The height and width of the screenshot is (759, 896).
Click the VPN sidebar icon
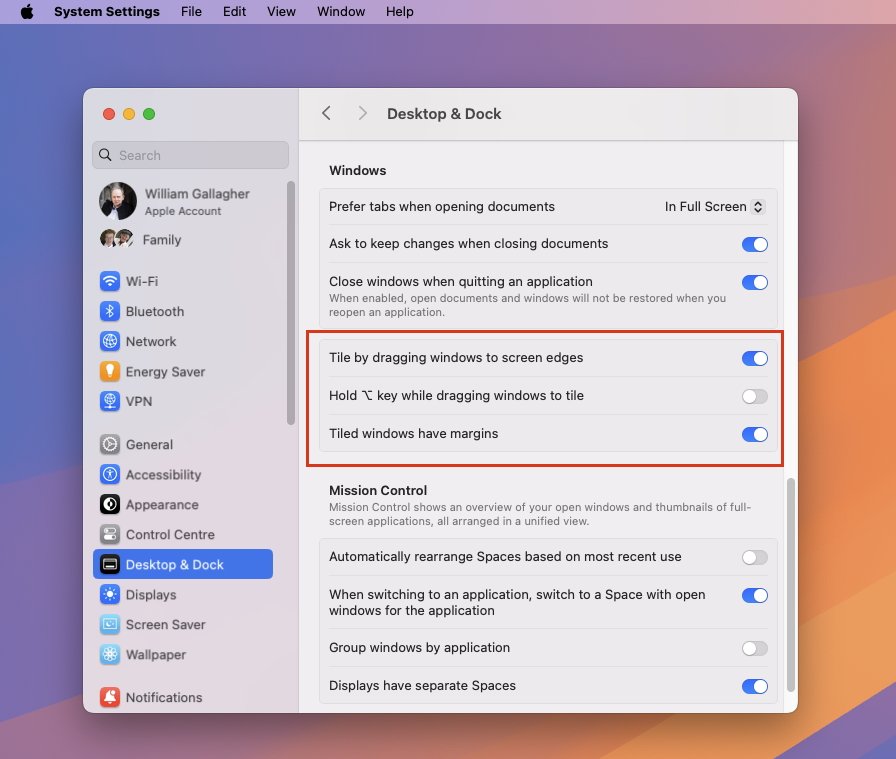point(110,401)
